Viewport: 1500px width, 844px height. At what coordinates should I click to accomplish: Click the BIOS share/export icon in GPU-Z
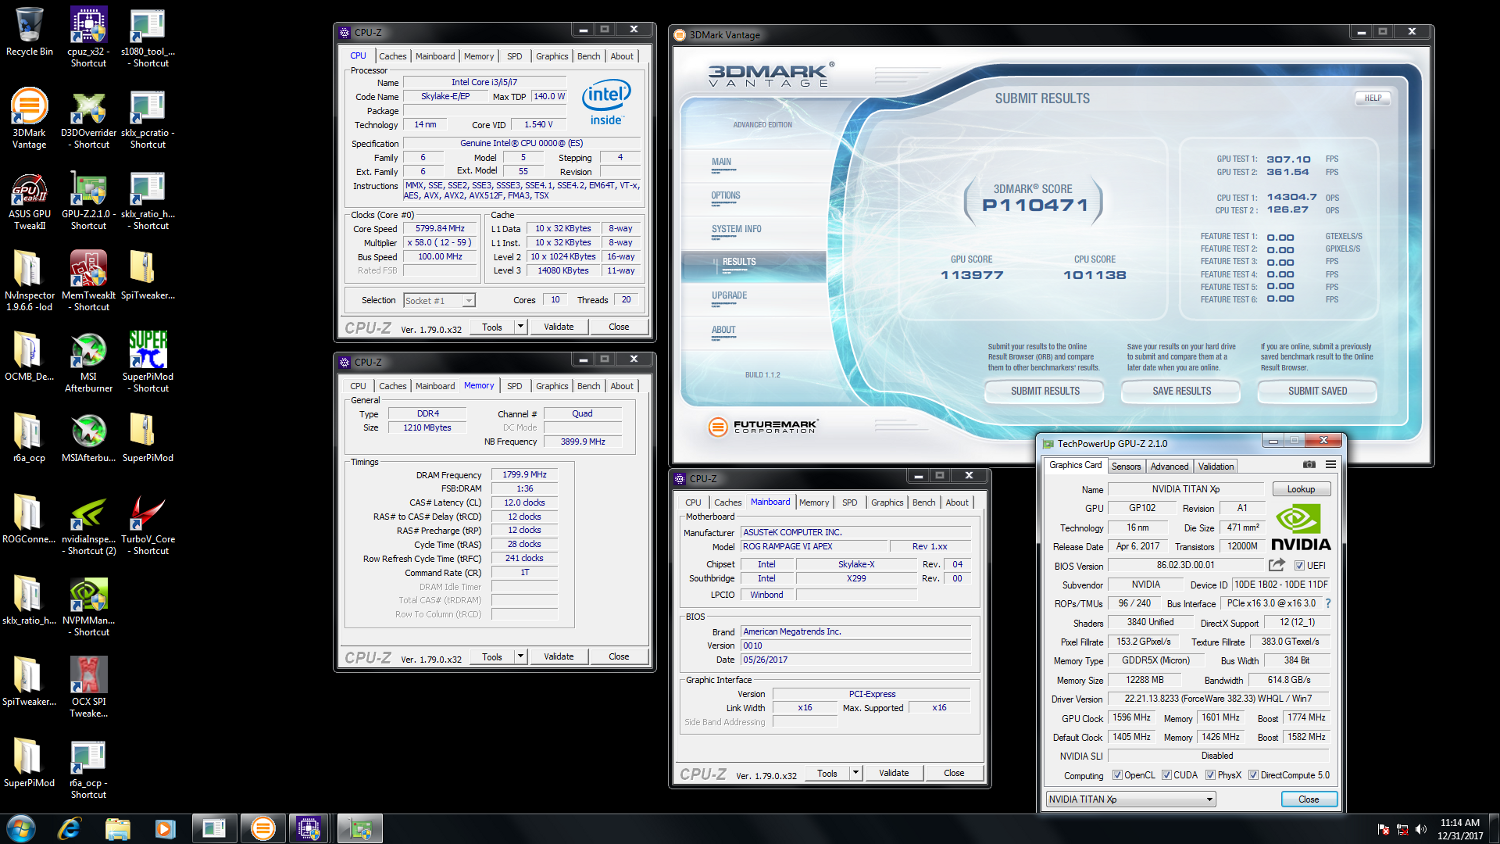point(1277,565)
